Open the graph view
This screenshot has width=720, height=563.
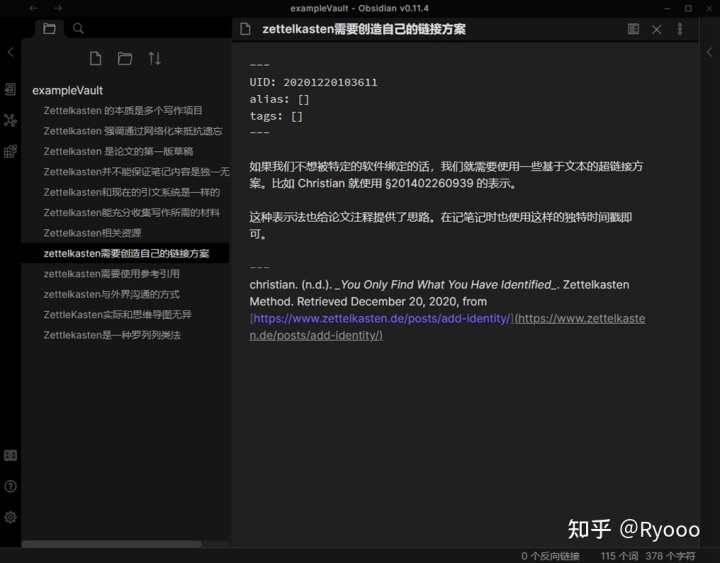coord(10,120)
